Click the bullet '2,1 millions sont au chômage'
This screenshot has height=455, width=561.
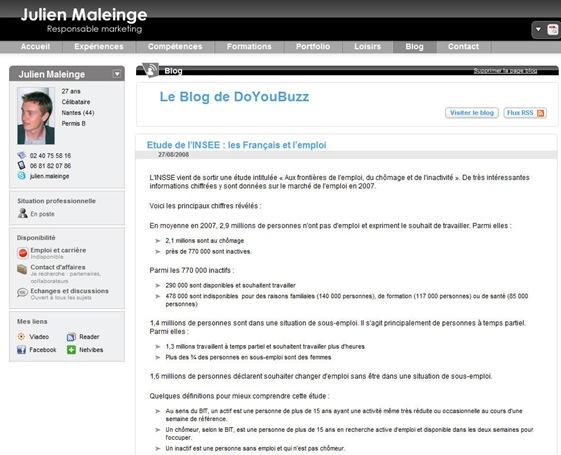[x=205, y=241]
